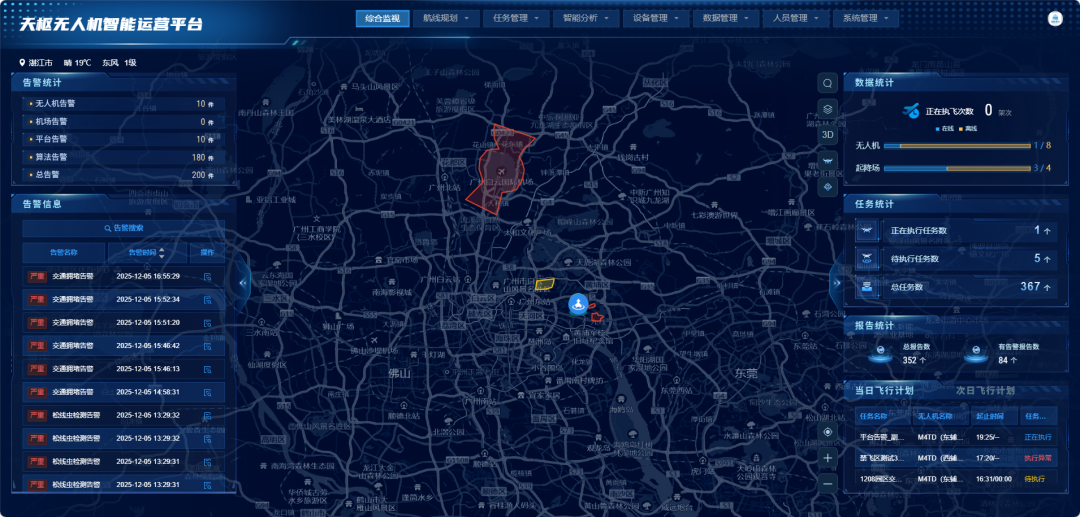Screen dimensions: 1080x517
Task: Open the map search tool icon
Action: click(827, 83)
